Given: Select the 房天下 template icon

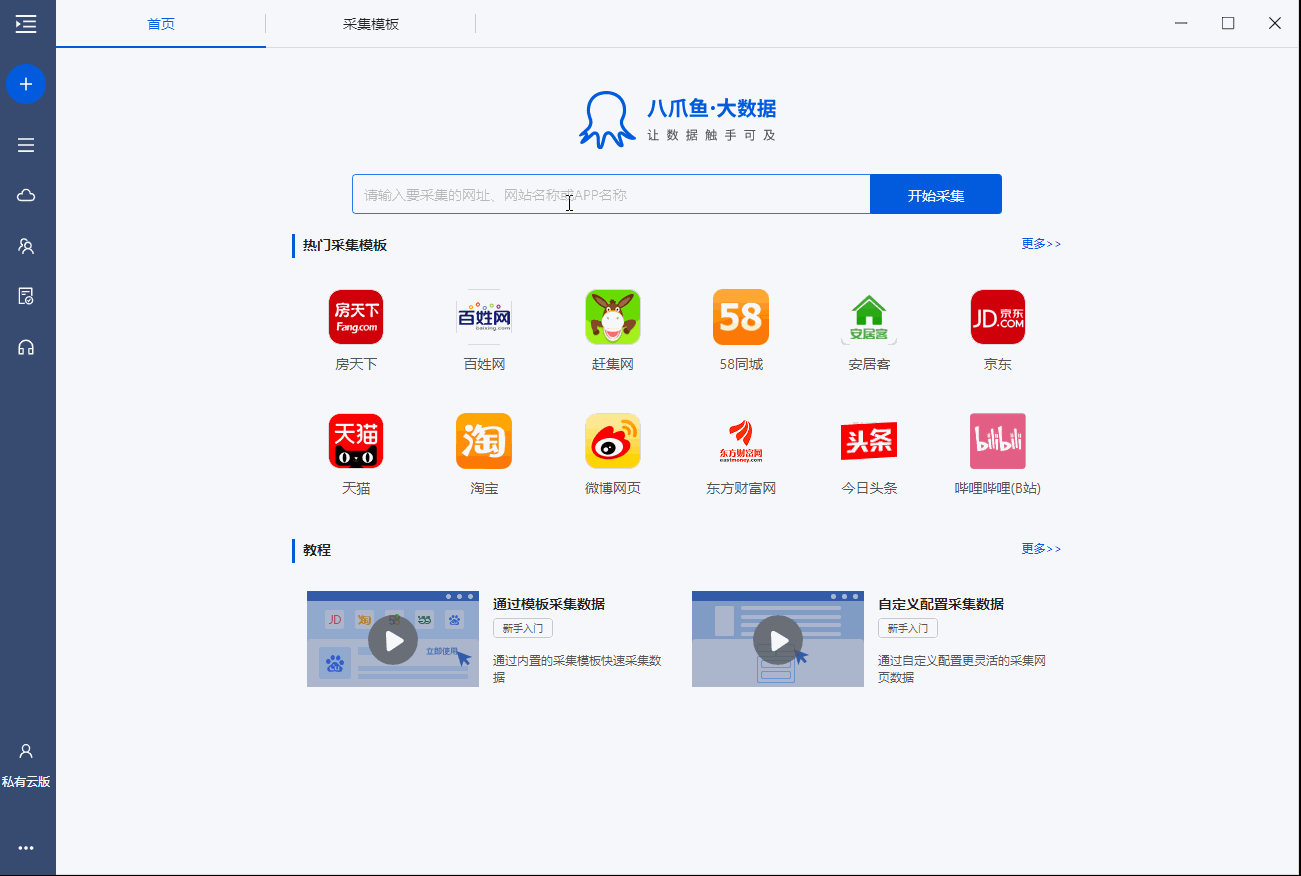Looking at the screenshot, I should 356,317.
